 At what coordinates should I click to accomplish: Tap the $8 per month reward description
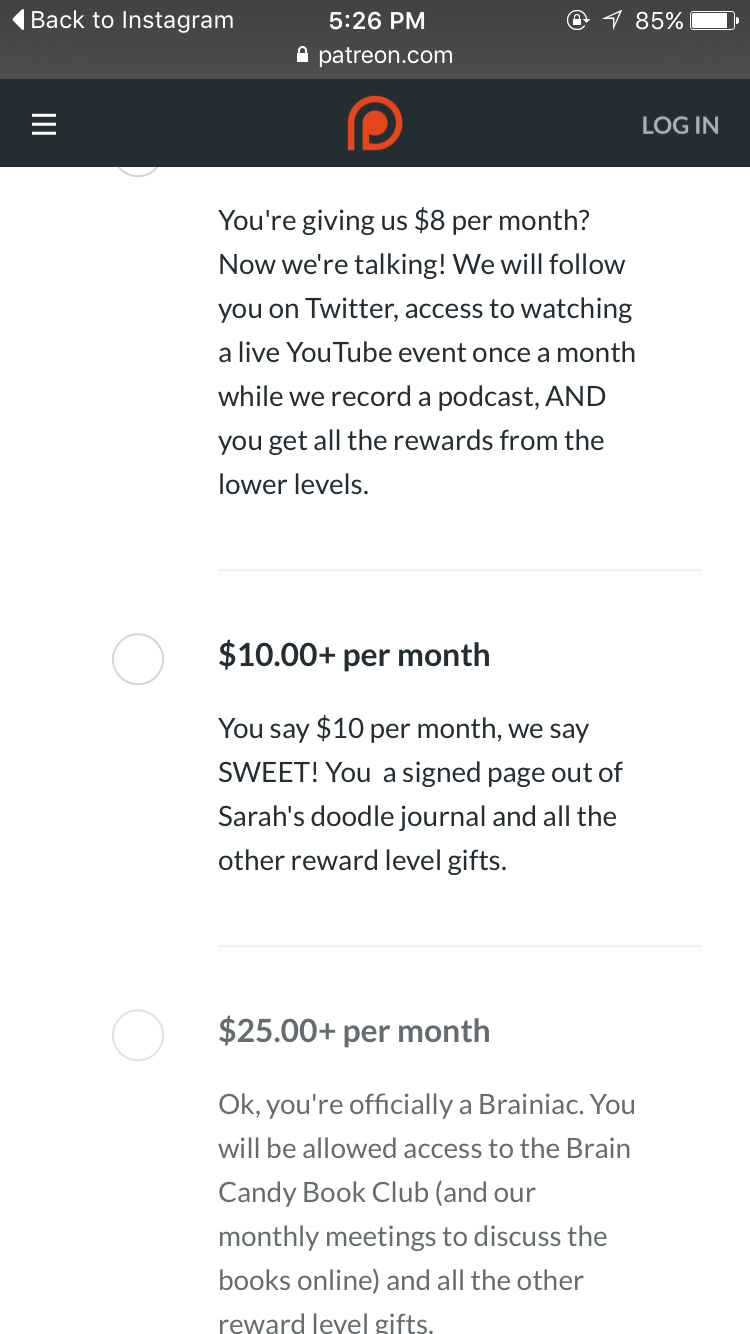click(x=427, y=352)
